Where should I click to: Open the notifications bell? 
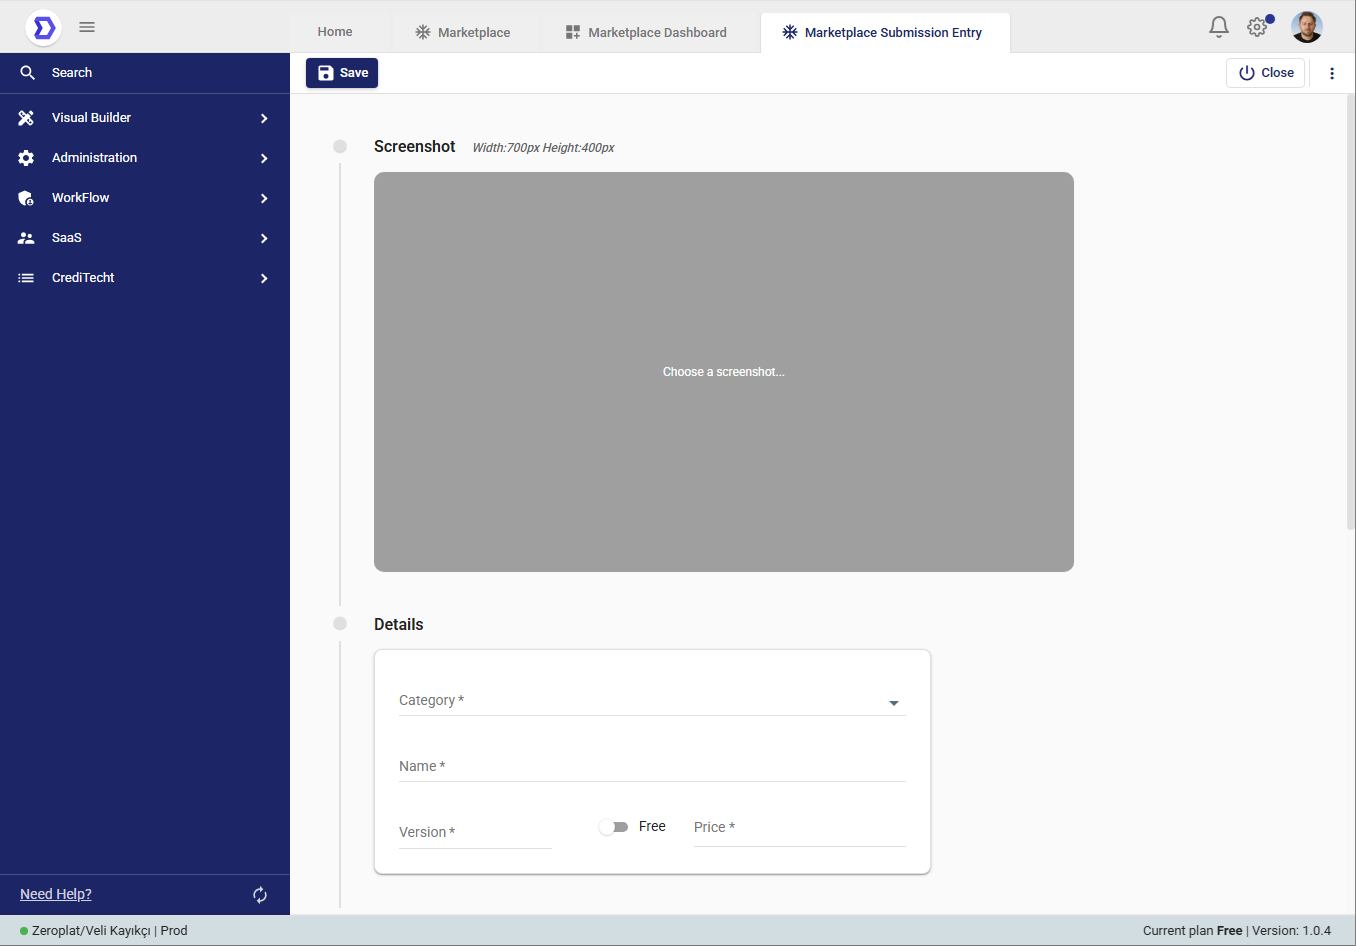point(1218,27)
